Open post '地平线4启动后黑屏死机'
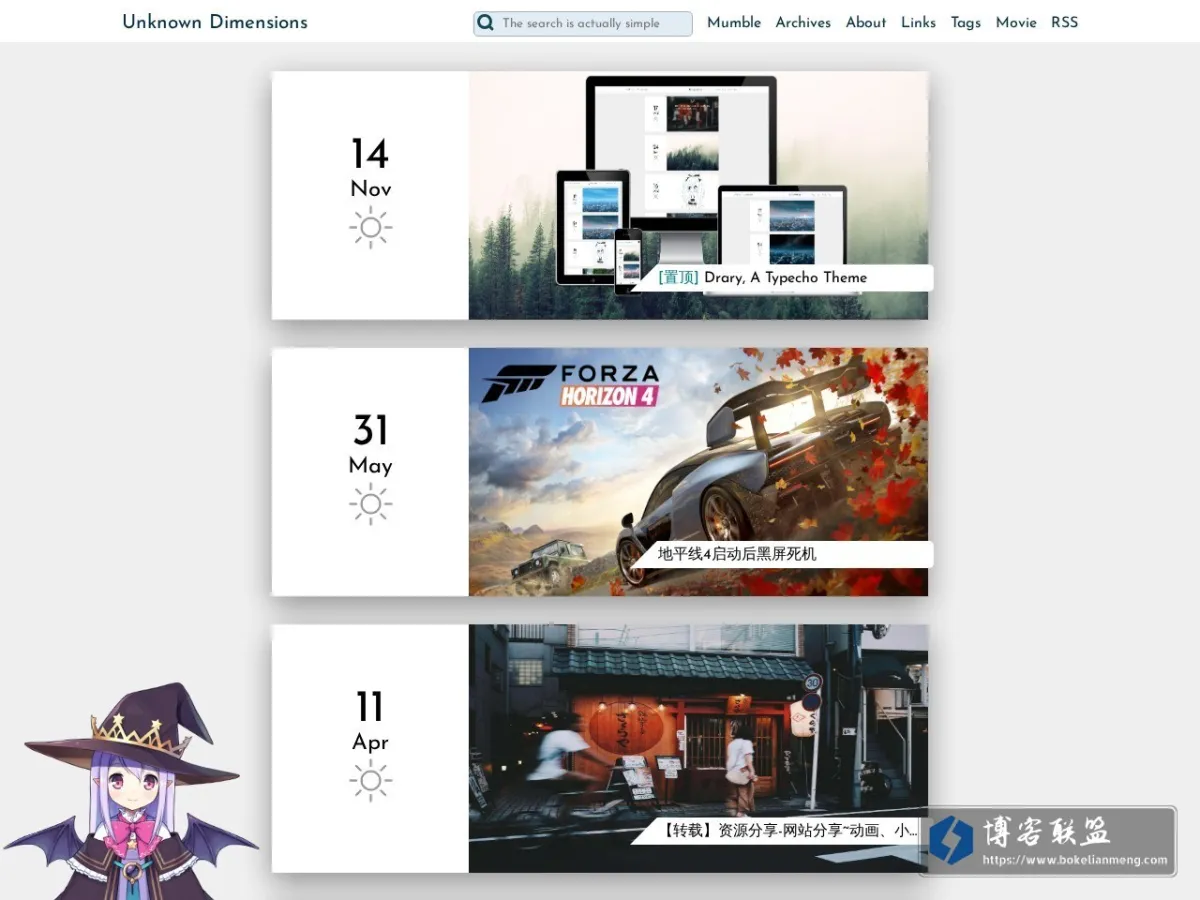 pyautogui.click(x=737, y=554)
